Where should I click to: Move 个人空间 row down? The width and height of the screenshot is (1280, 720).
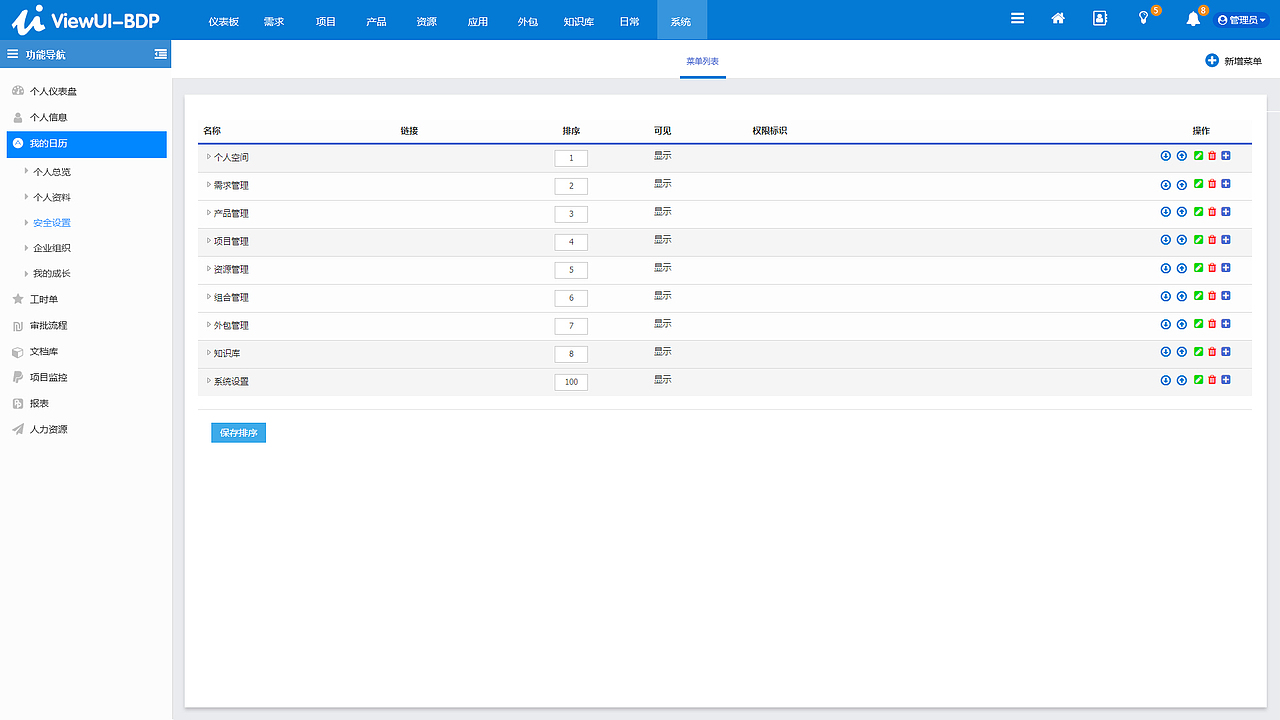click(1165, 156)
